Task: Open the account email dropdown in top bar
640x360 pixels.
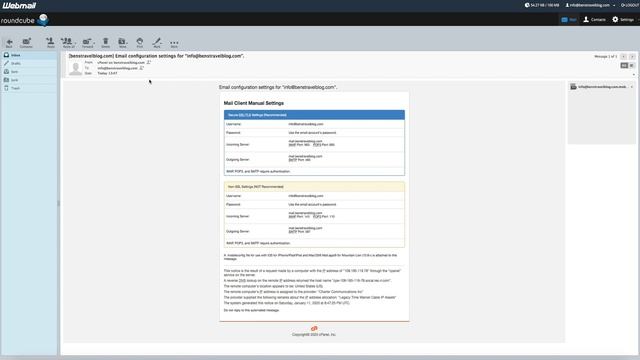Action: pos(591,5)
